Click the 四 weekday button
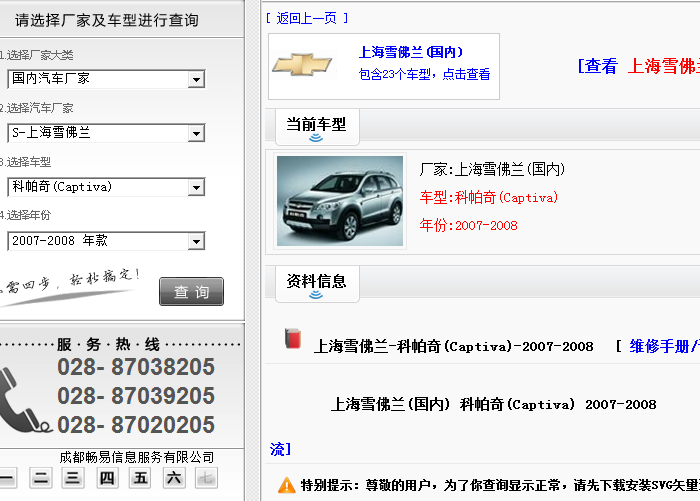 pyautogui.click(x=107, y=478)
